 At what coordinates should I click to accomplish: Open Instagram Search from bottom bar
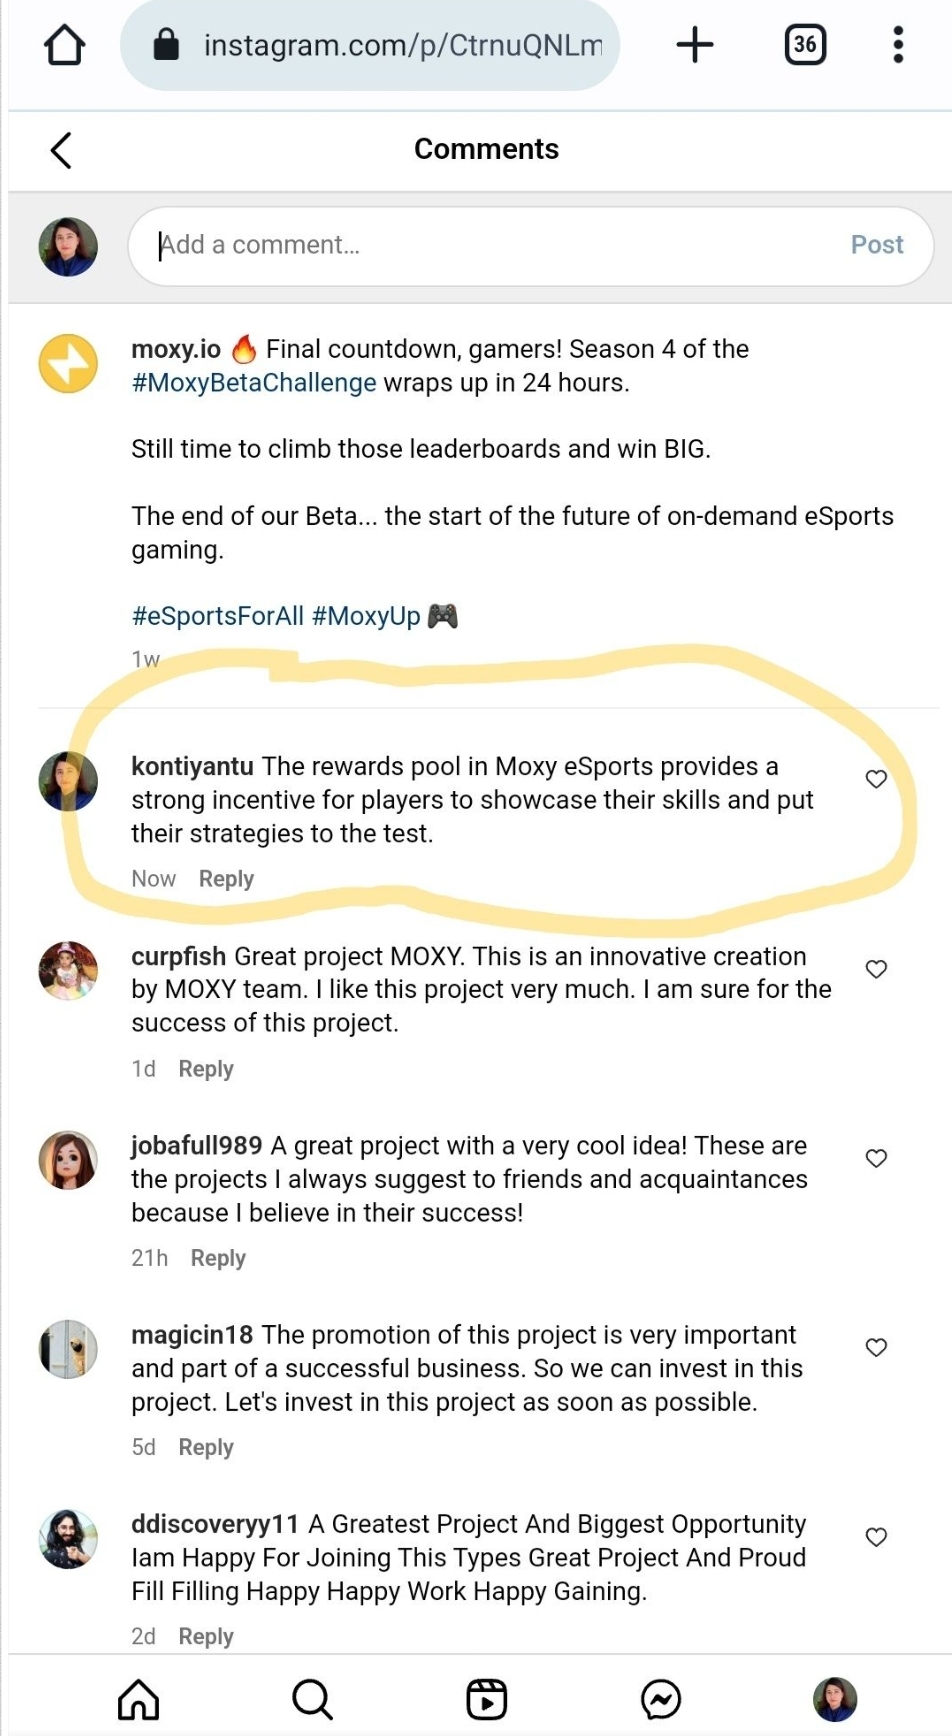(312, 1699)
